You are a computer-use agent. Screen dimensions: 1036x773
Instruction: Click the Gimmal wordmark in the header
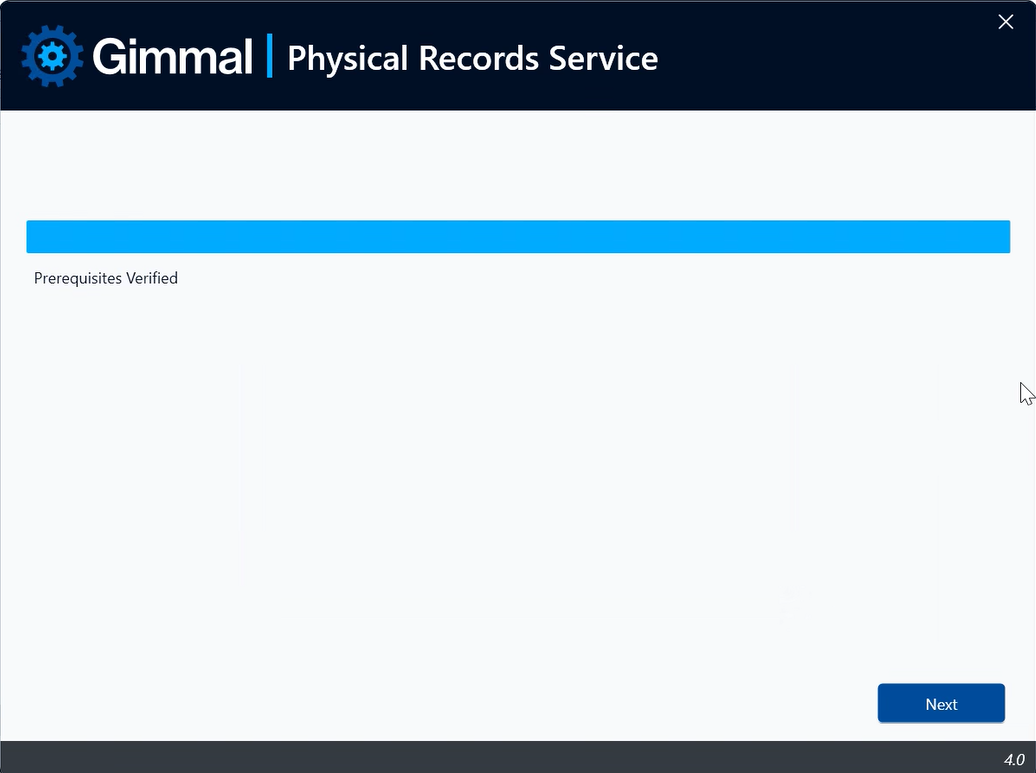click(172, 56)
